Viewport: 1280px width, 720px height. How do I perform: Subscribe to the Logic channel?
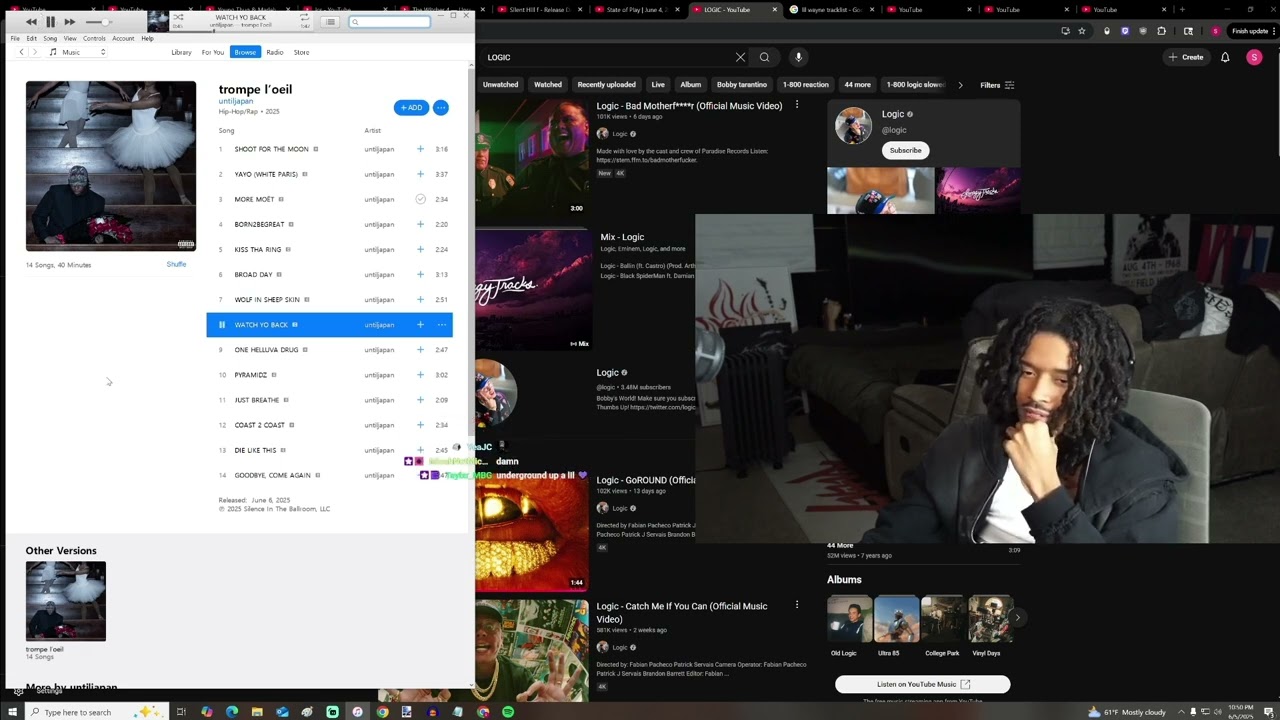[905, 150]
